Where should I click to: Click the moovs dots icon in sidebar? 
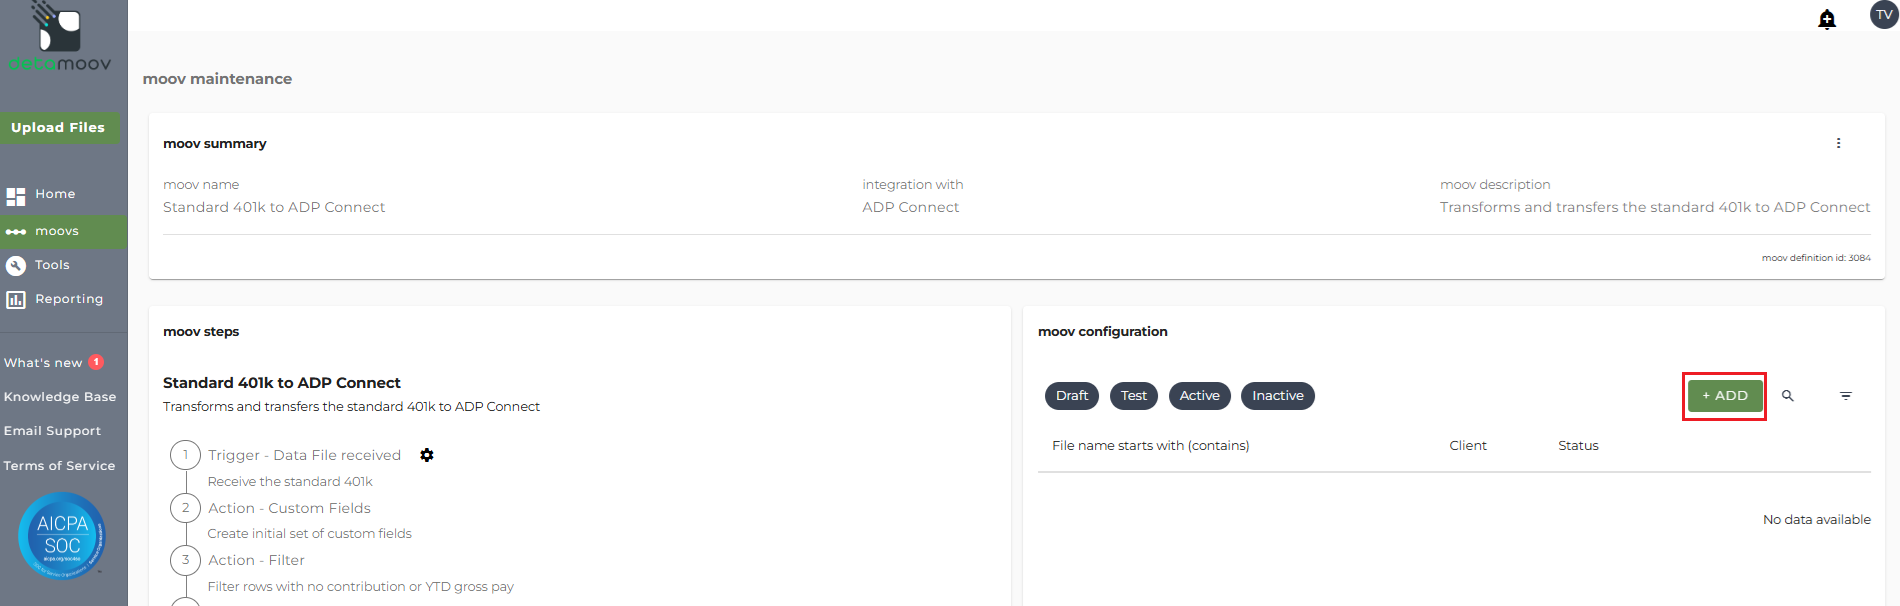pos(16,232)
